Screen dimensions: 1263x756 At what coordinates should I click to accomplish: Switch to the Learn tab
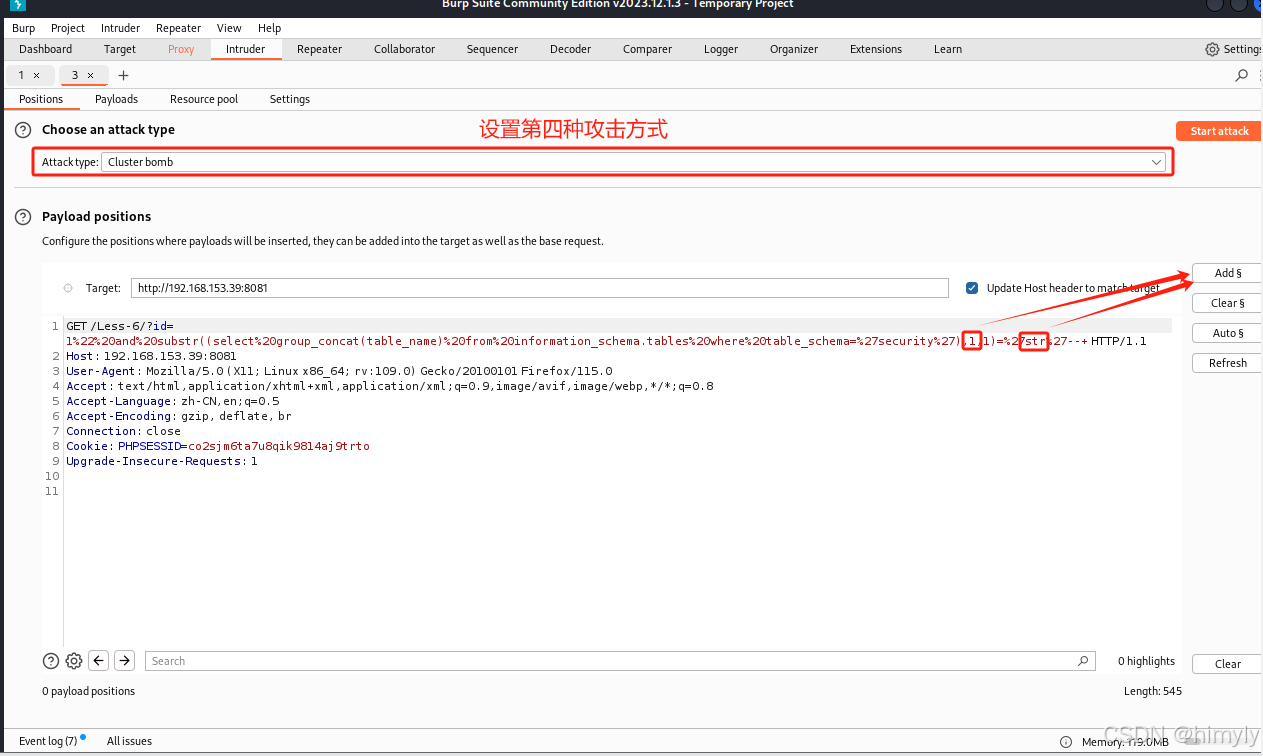[948, 49]
